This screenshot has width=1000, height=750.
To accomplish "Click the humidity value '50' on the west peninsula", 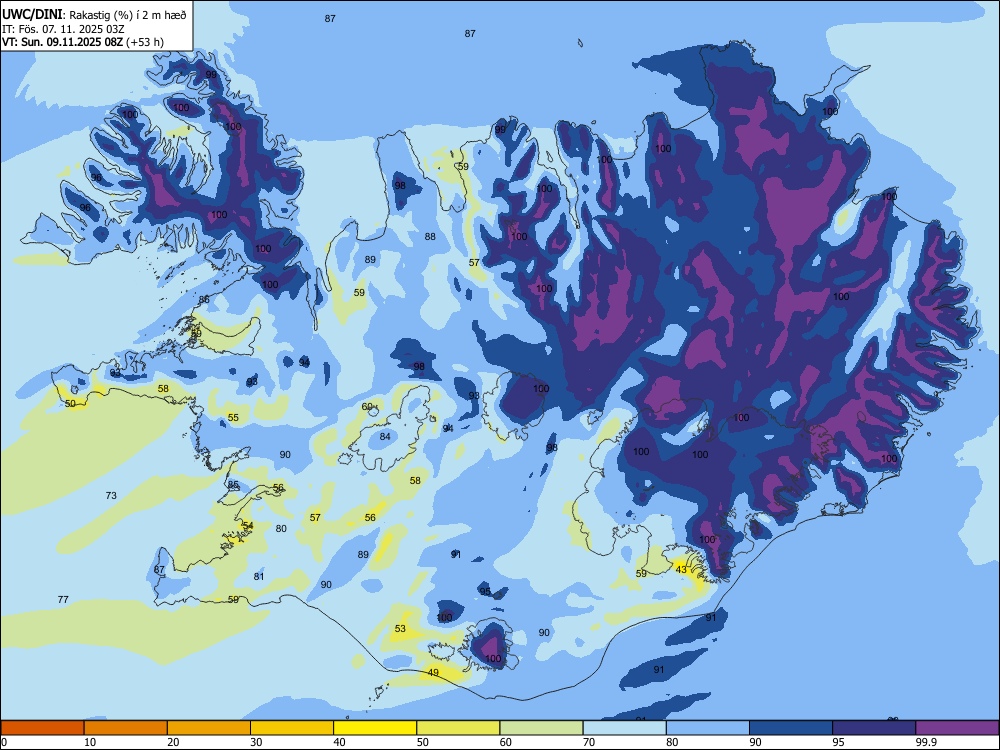I will 70,403.
